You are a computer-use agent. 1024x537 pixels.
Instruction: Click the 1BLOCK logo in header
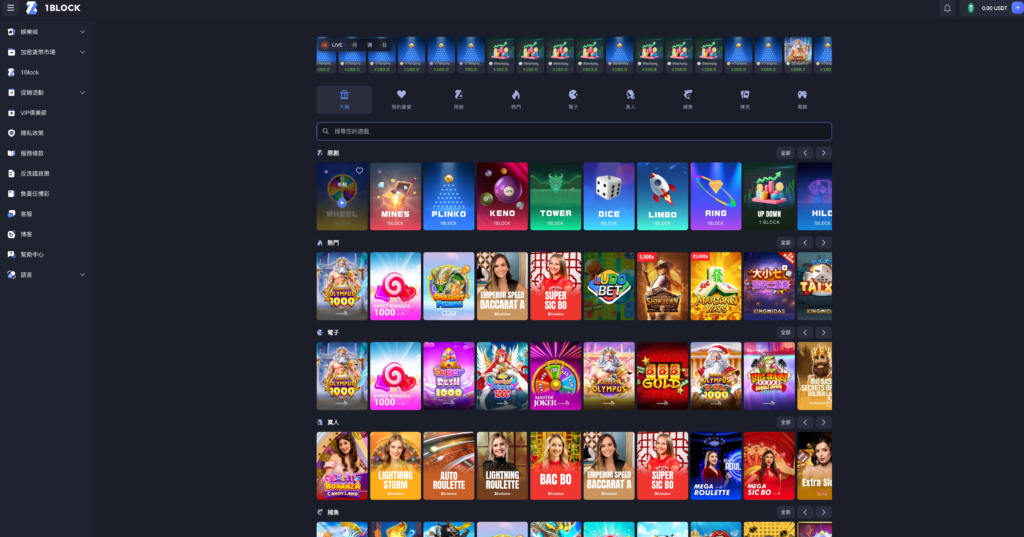tap(53, 8)
